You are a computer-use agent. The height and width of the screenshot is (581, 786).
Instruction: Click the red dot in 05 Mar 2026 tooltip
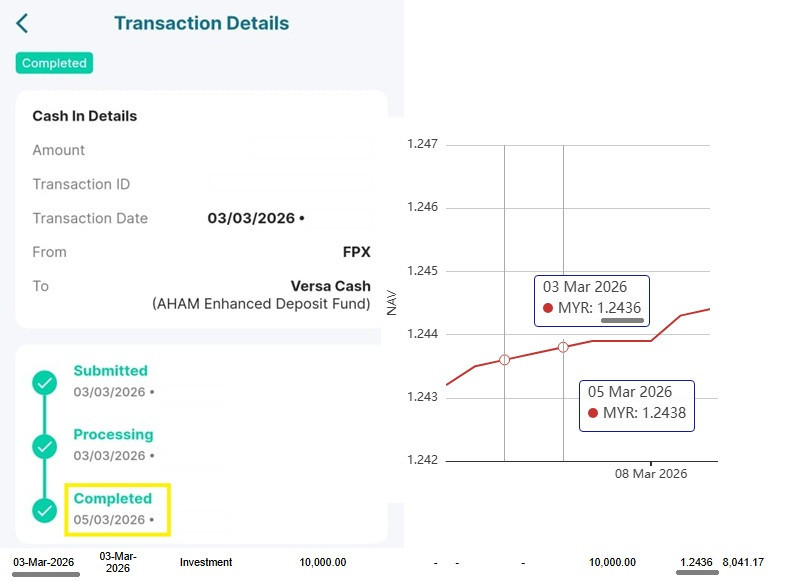tap(593, 413)
